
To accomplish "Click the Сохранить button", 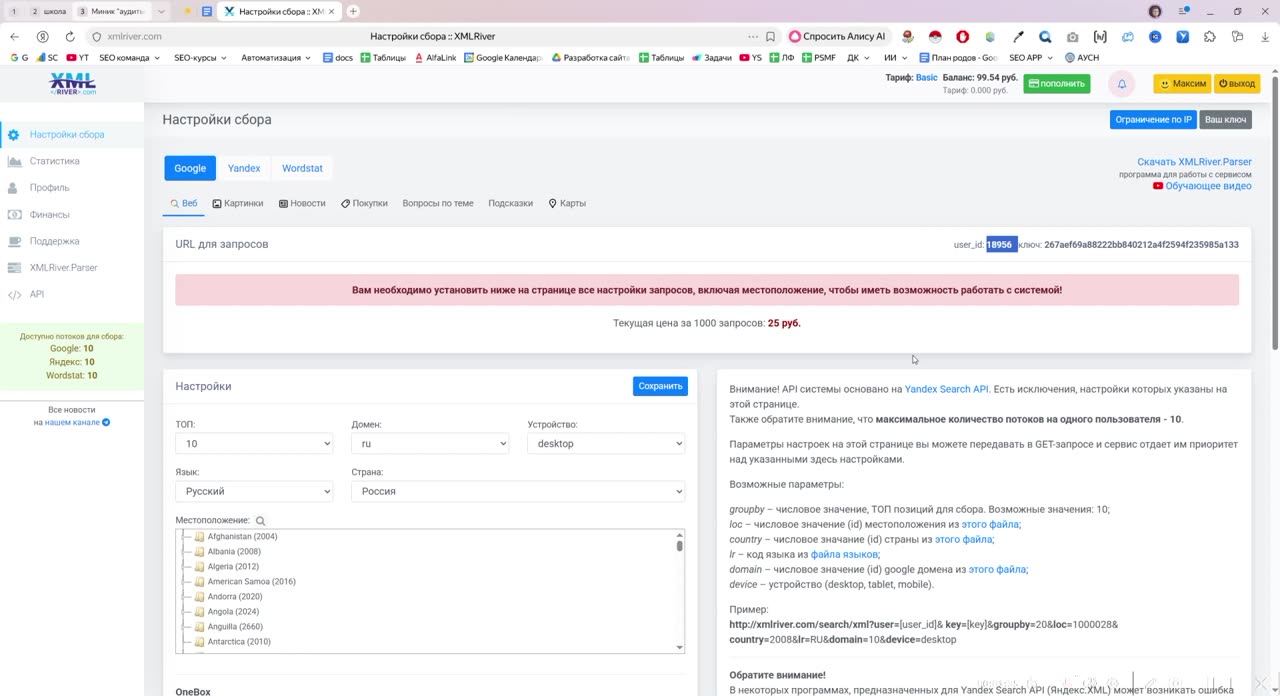I will 660,386.
